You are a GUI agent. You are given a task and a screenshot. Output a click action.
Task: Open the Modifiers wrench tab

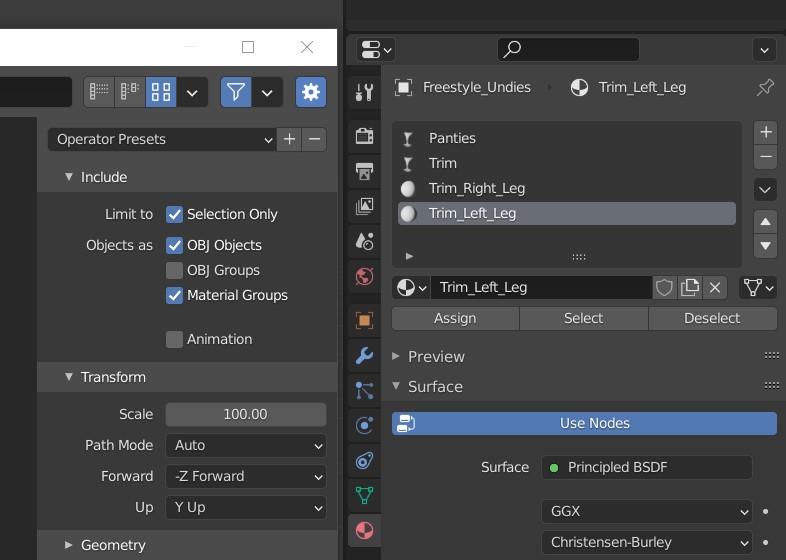(364, 355)
